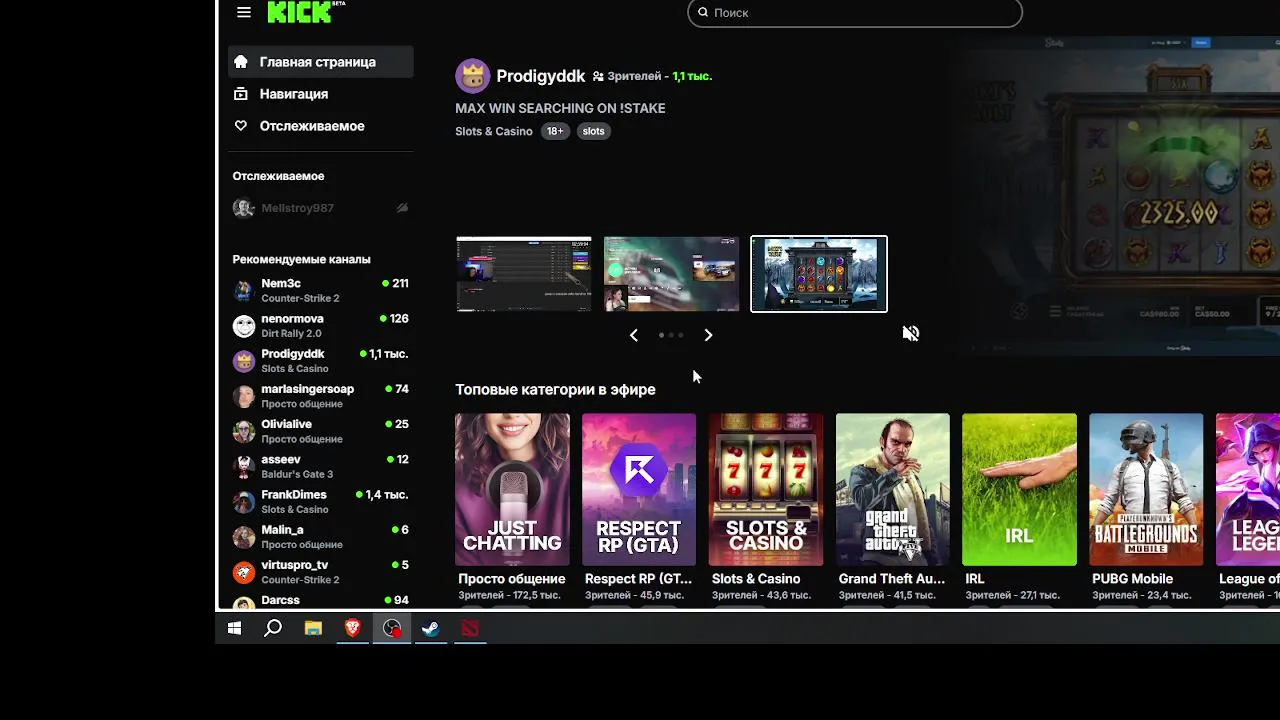This screenshot has height=720, width=1280.
Task: Click virtuspro_tv's orange avatar icon
Action: (244, 572)
